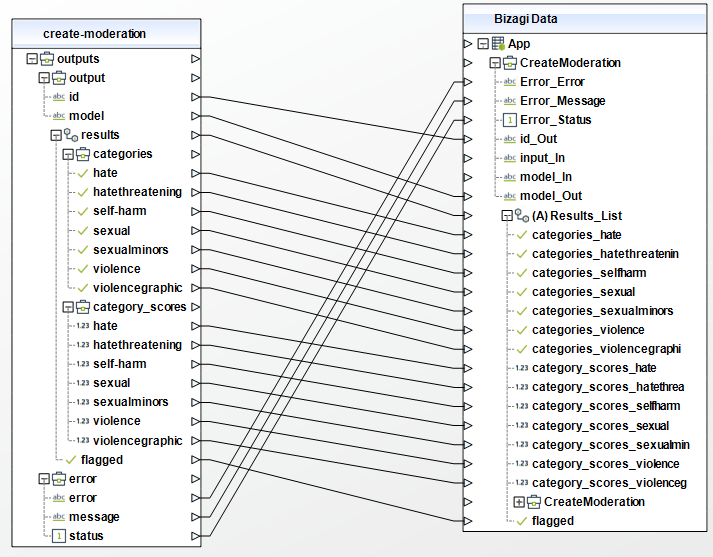This screenshot has width=713, height=557.
Task: Click the 1.23 number icon beside category_scores hate
Action: pos(82,326)
